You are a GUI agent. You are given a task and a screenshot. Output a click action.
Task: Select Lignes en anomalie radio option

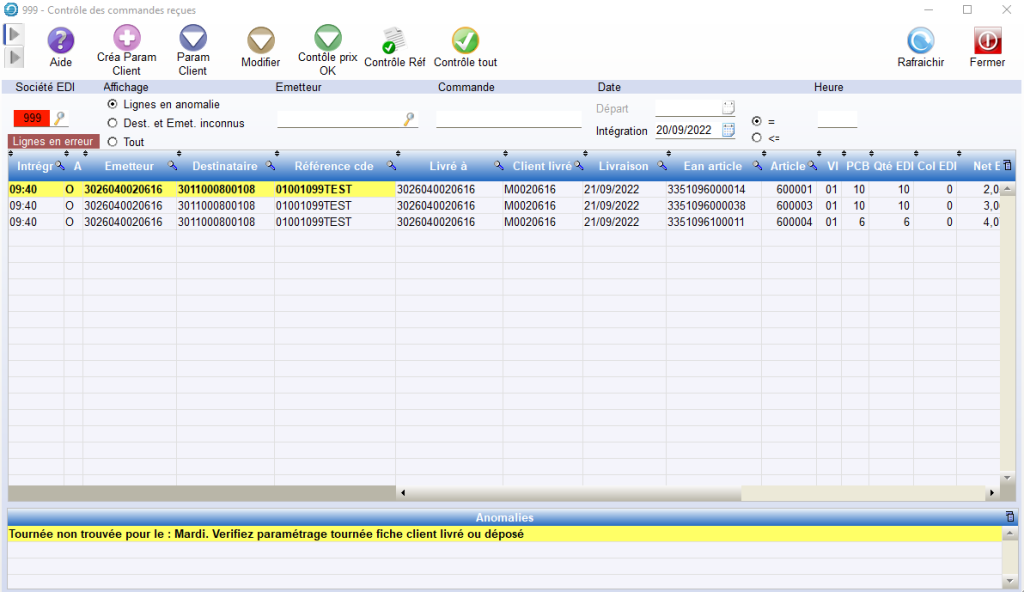click(112, 104)
